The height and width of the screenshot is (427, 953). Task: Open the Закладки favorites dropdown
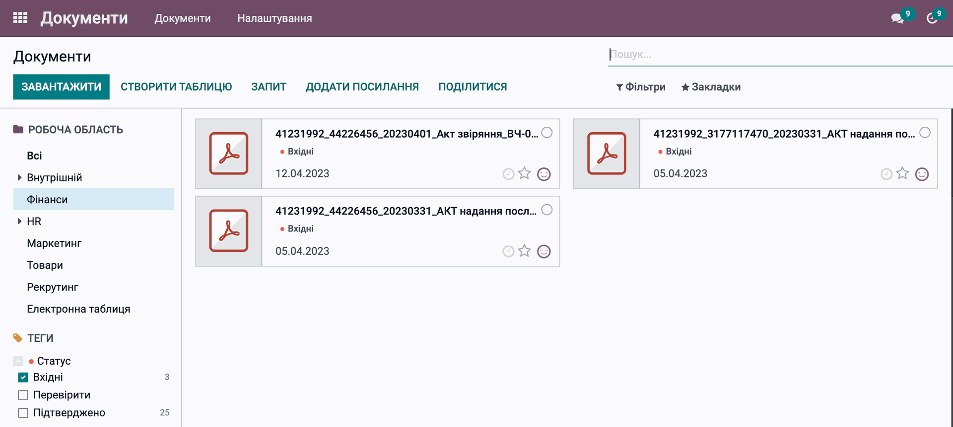coord(711,87)
